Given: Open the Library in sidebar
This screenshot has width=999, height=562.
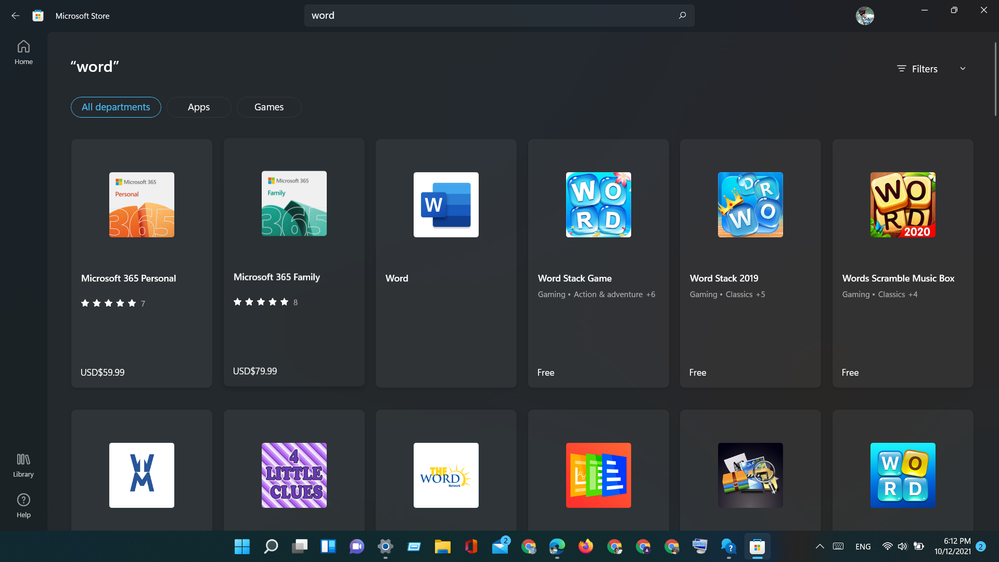Looking at the screenshot, I should (x=24, y=465).
